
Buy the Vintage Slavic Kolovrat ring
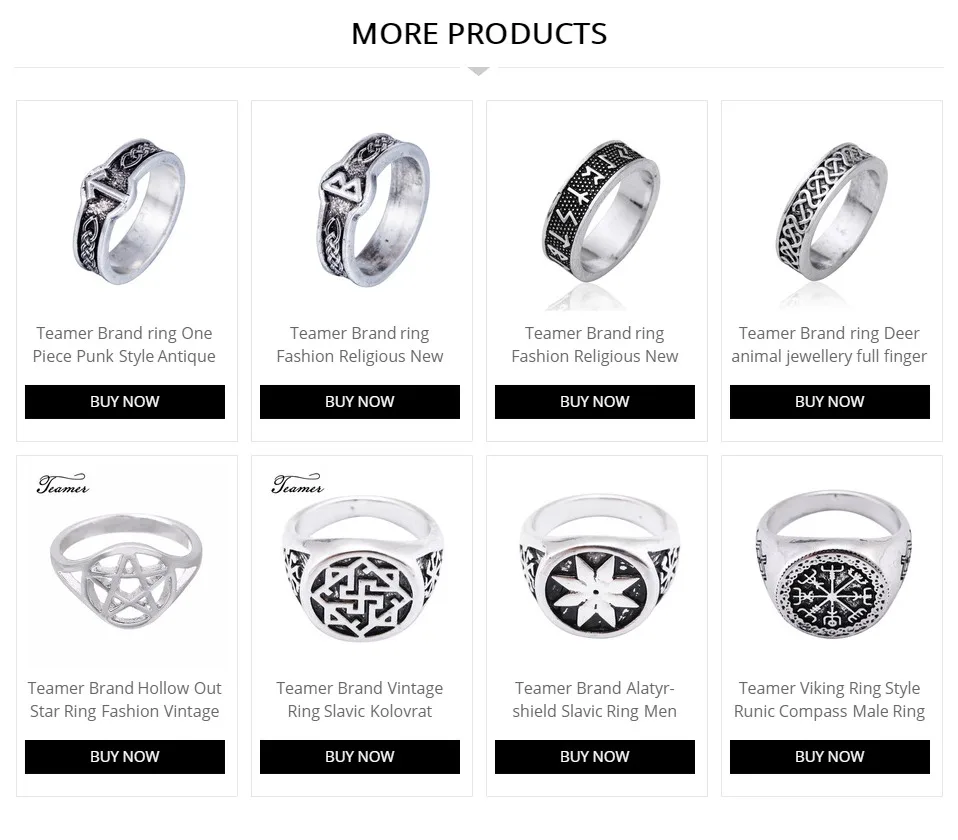click(360, 756)
